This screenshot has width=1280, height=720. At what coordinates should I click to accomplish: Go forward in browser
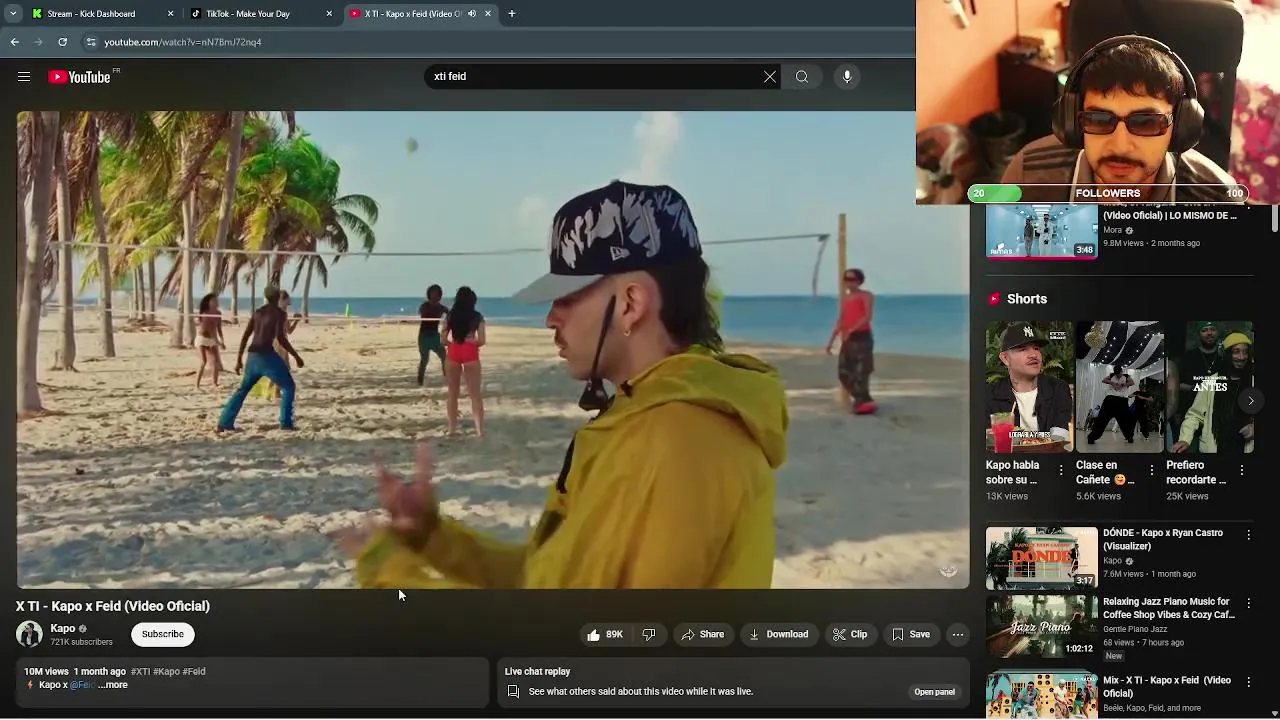tap(39, 42)
